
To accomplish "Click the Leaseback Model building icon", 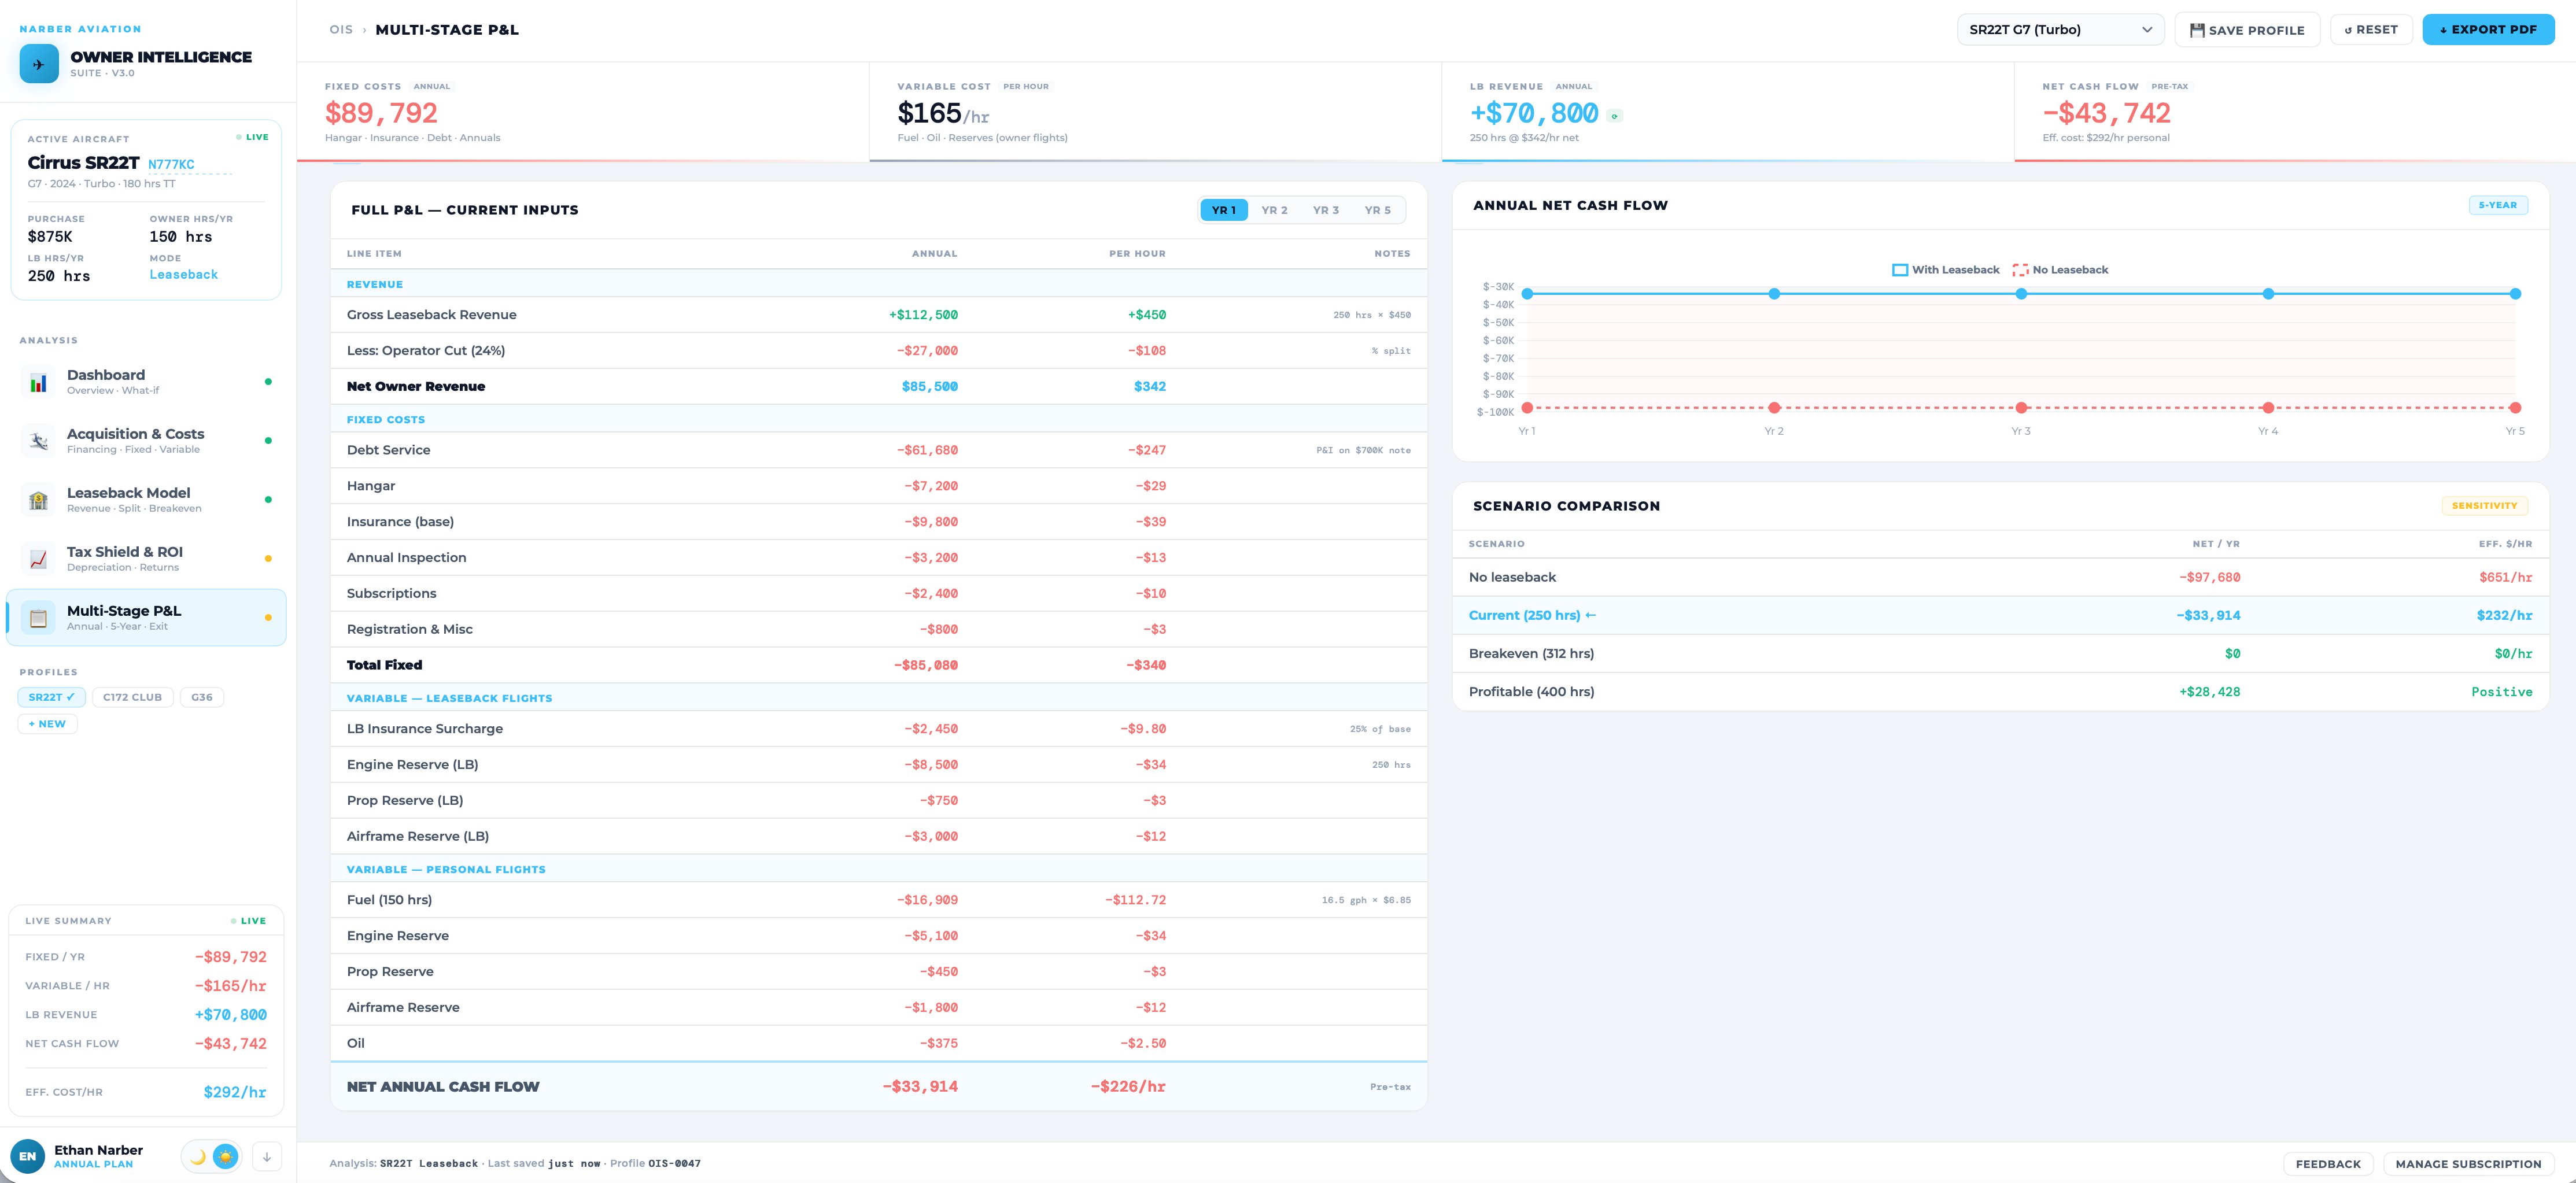I will (x=38, y=500).
